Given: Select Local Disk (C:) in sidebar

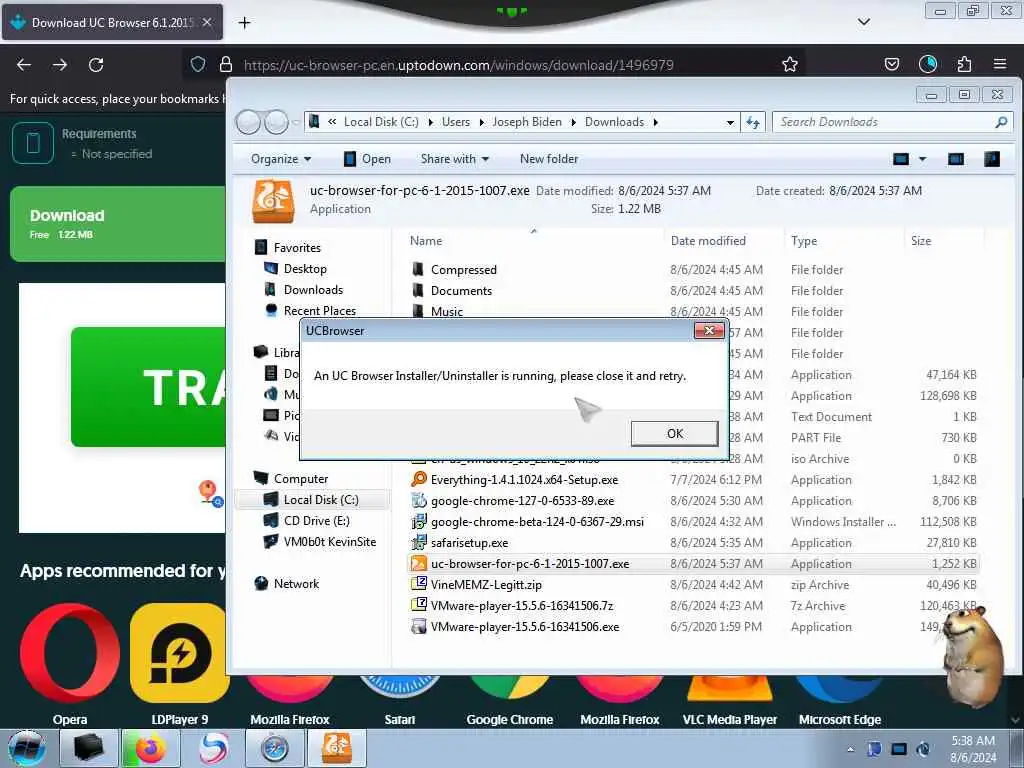Looking at the screenshot, I should point(320,500).
